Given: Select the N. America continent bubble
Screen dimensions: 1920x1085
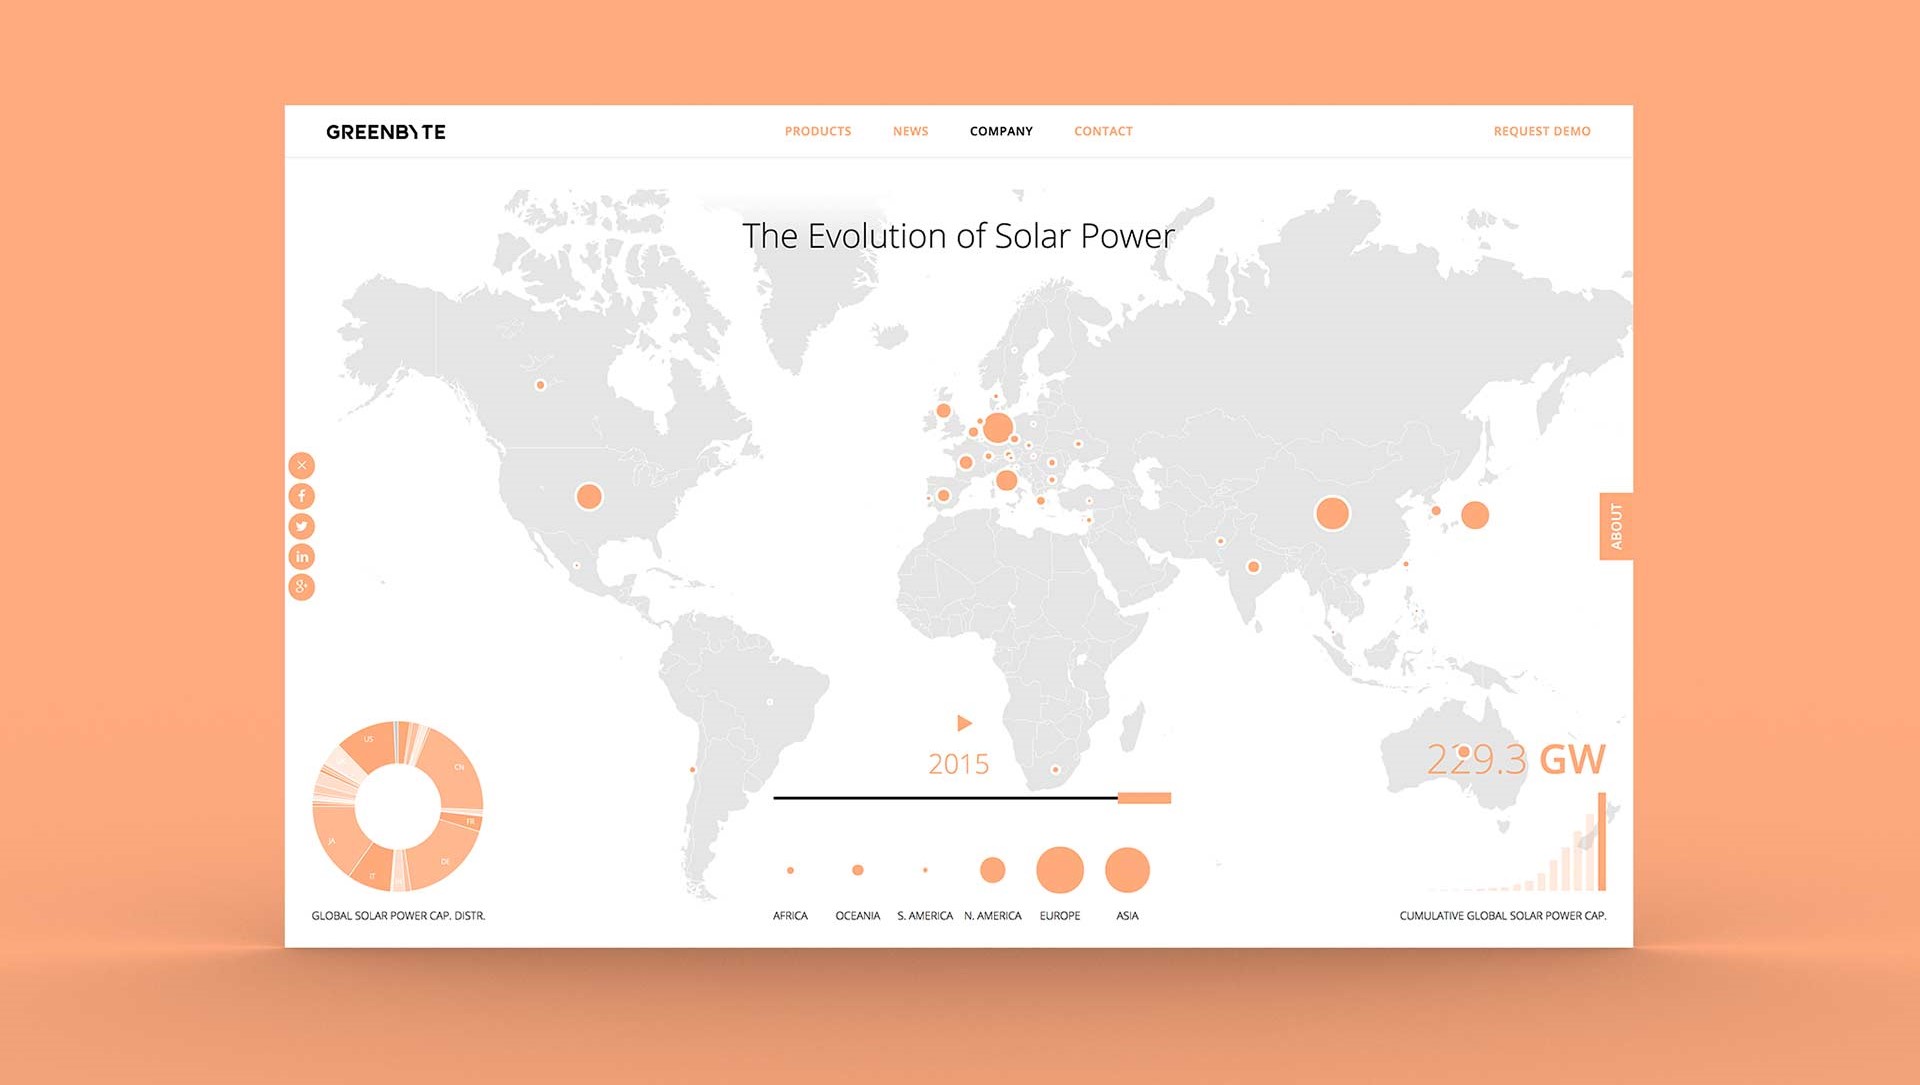Looking at the screenshot, I should click(x=992, y=870).
